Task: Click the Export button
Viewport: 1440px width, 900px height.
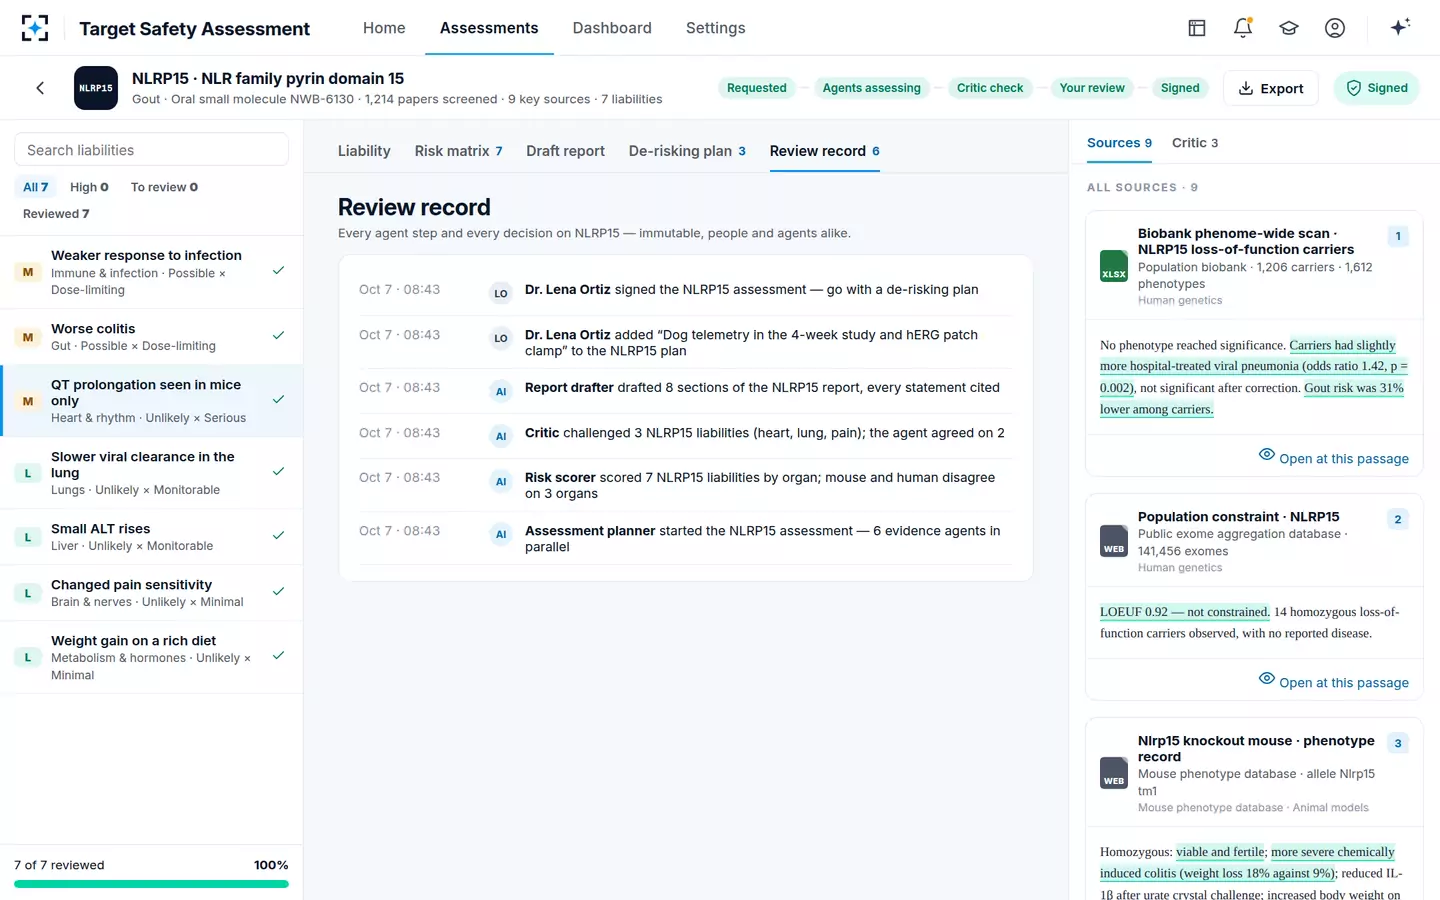Action: tap(1271, 88)
